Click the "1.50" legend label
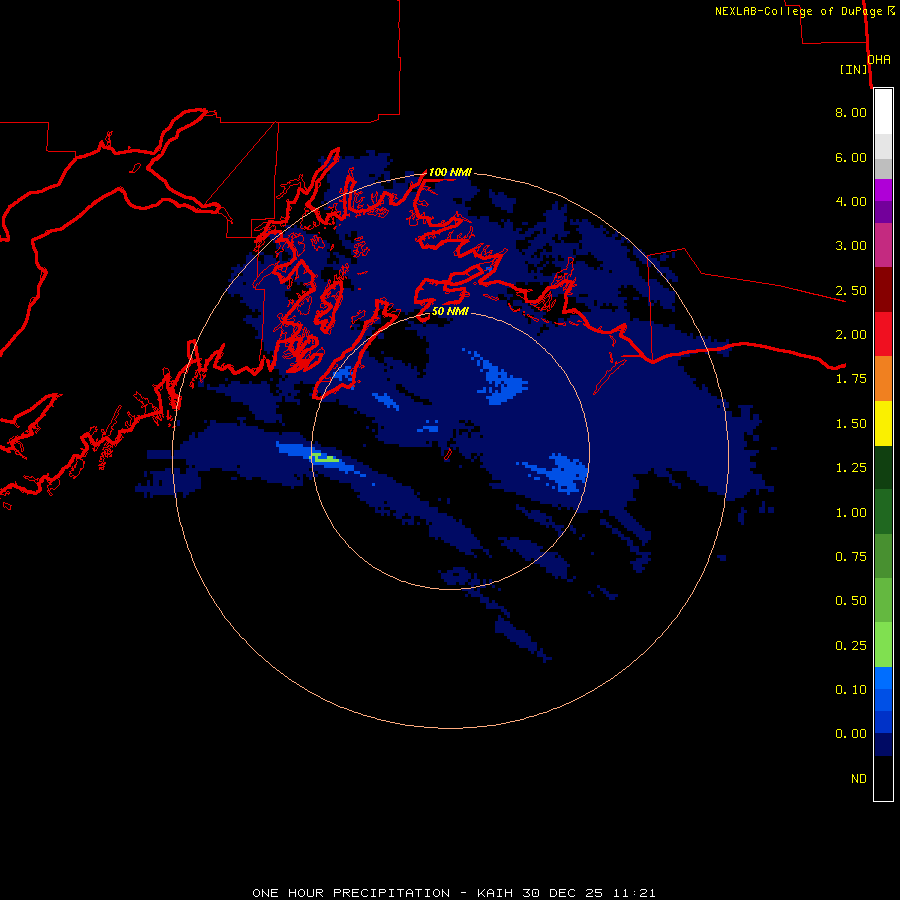 click(851, 424)
